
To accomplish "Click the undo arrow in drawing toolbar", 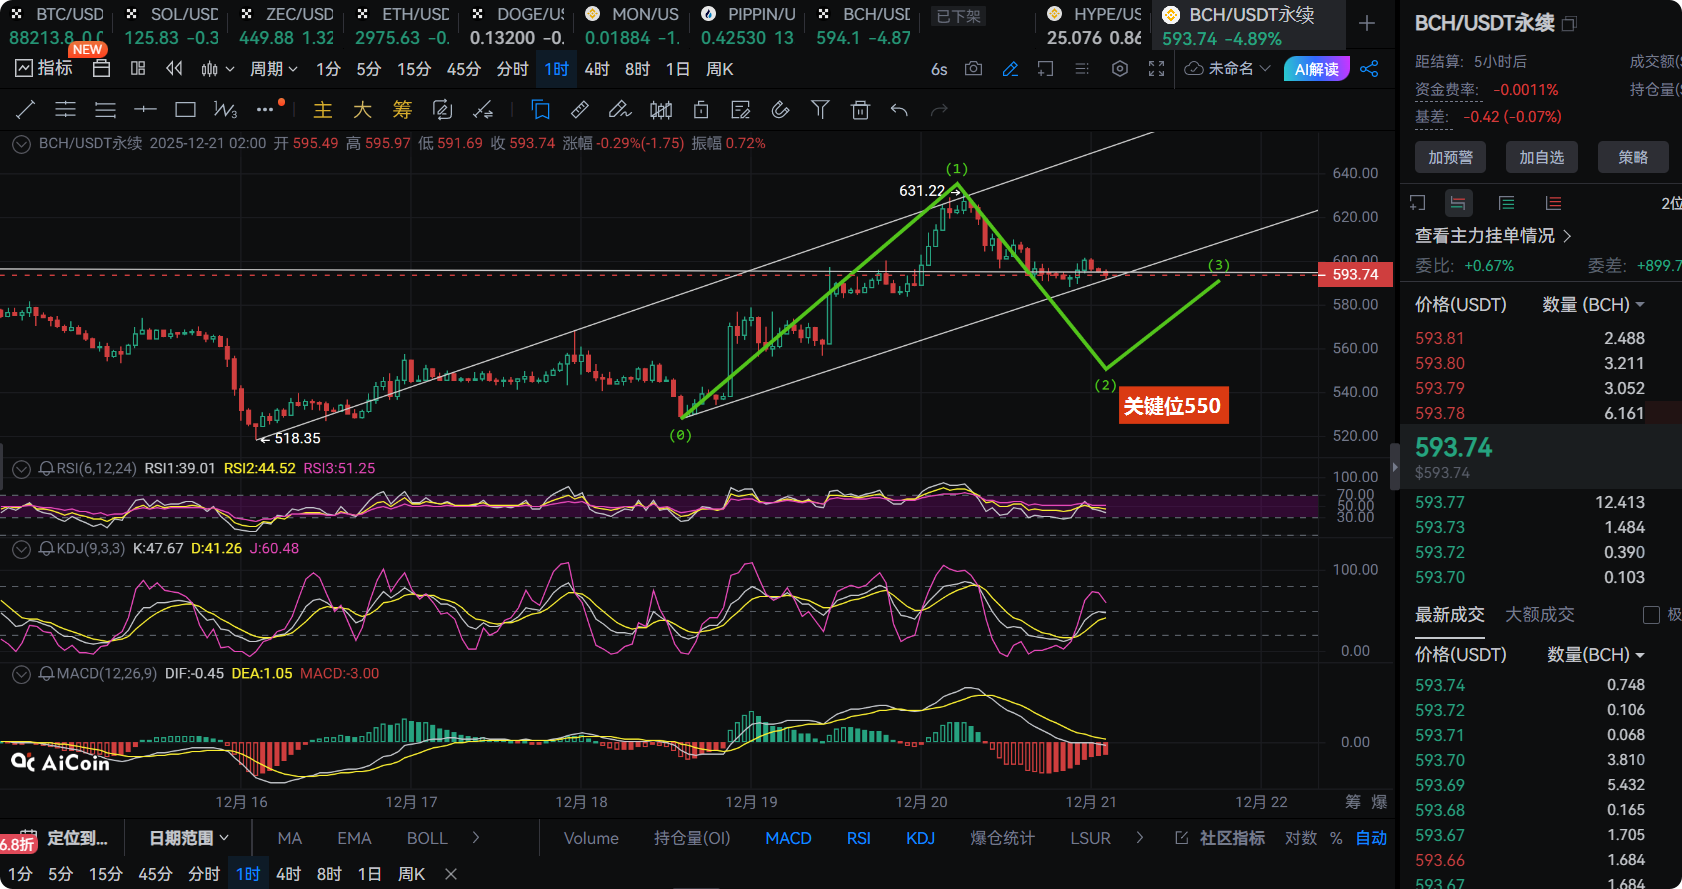I will pyautogui.click(x=899, y=110).
